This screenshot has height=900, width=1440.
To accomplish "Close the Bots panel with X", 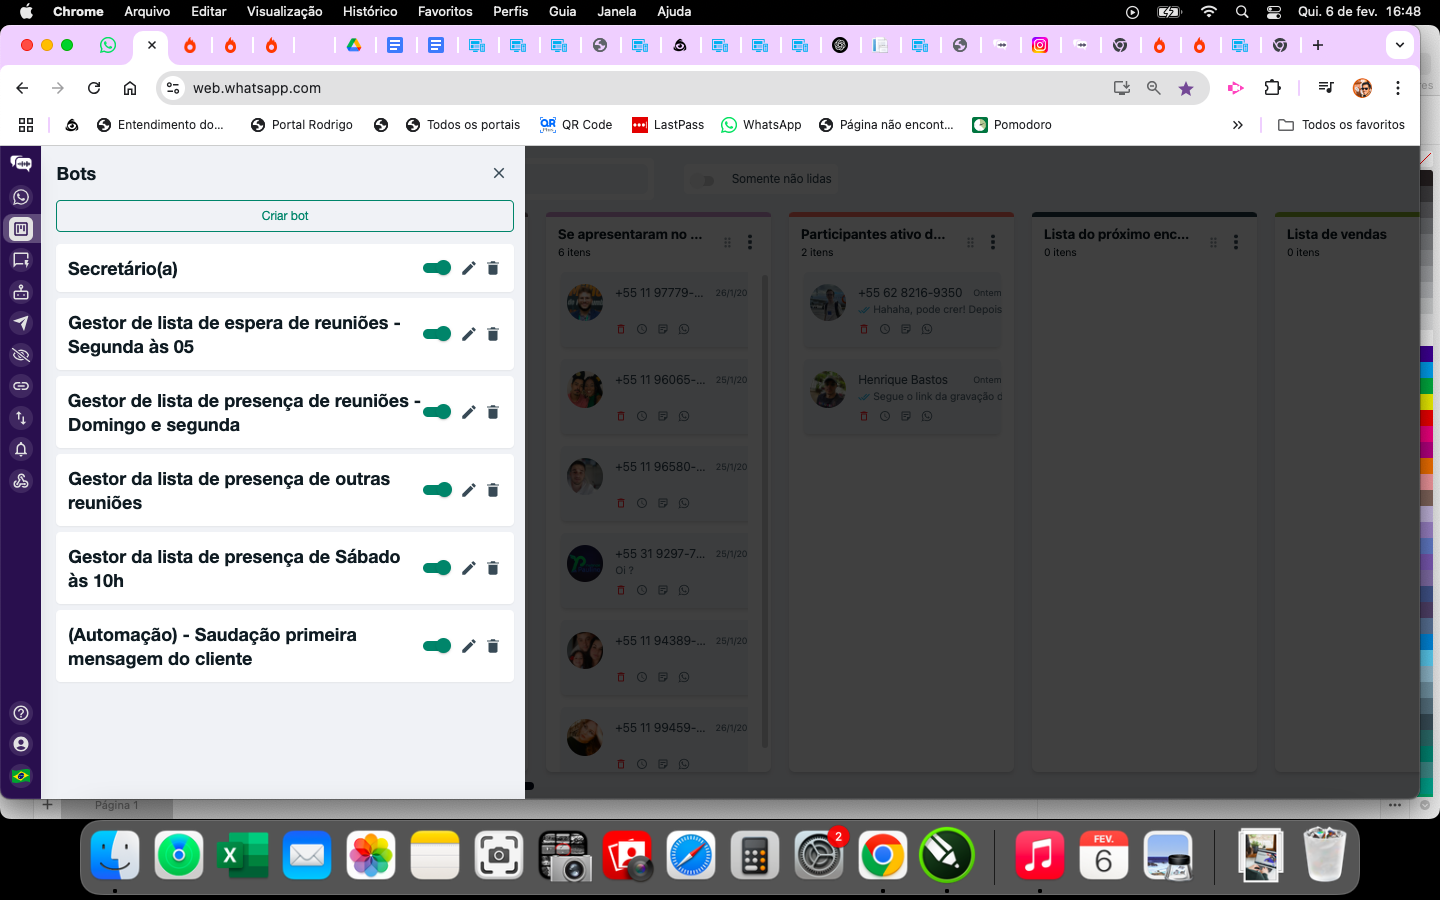I will [499, 173].
